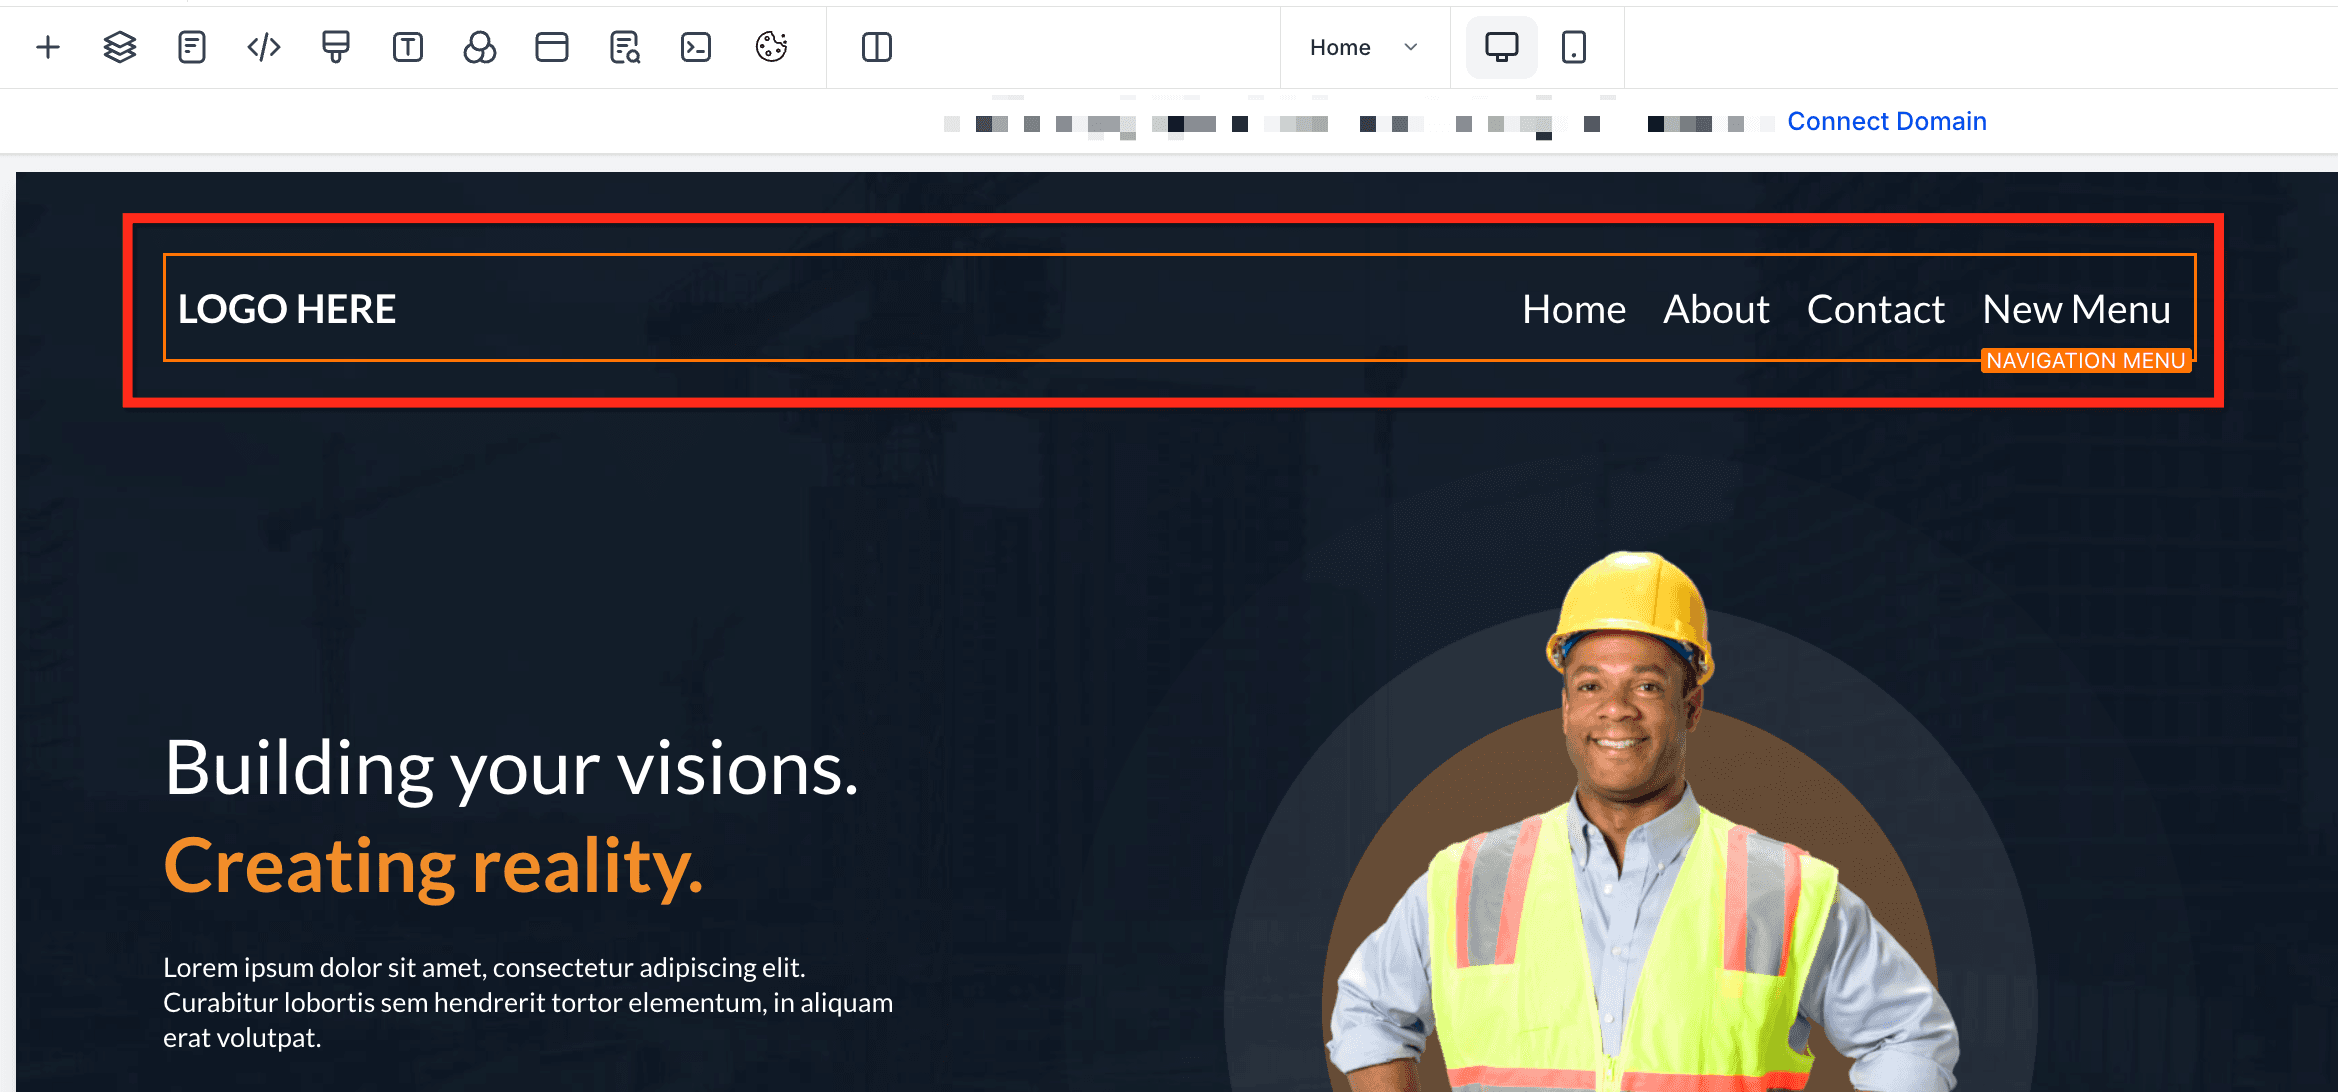Switch to desktop preview mode

[x=1501, y=47]
